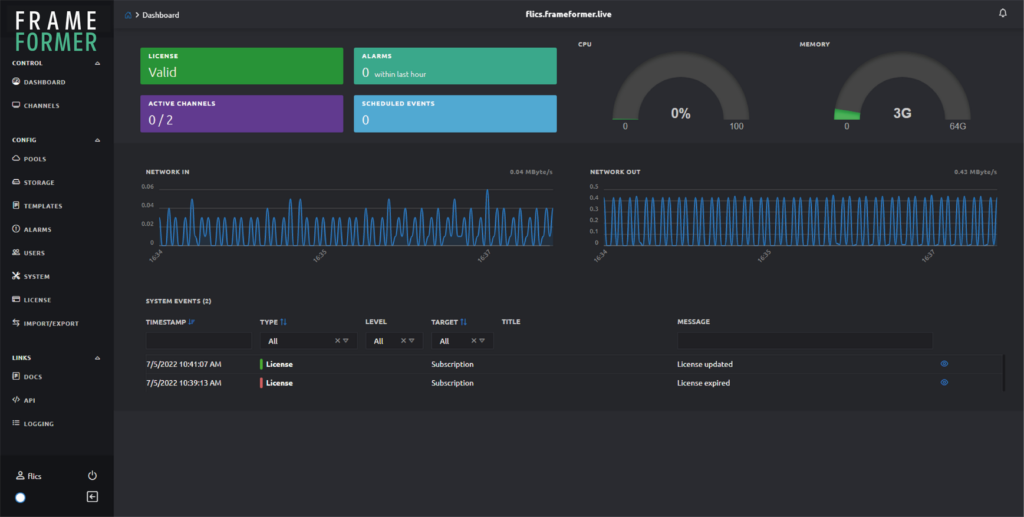Collapse the Config section
This screenshot has height=517, width=1024.
tap(97, 140)
